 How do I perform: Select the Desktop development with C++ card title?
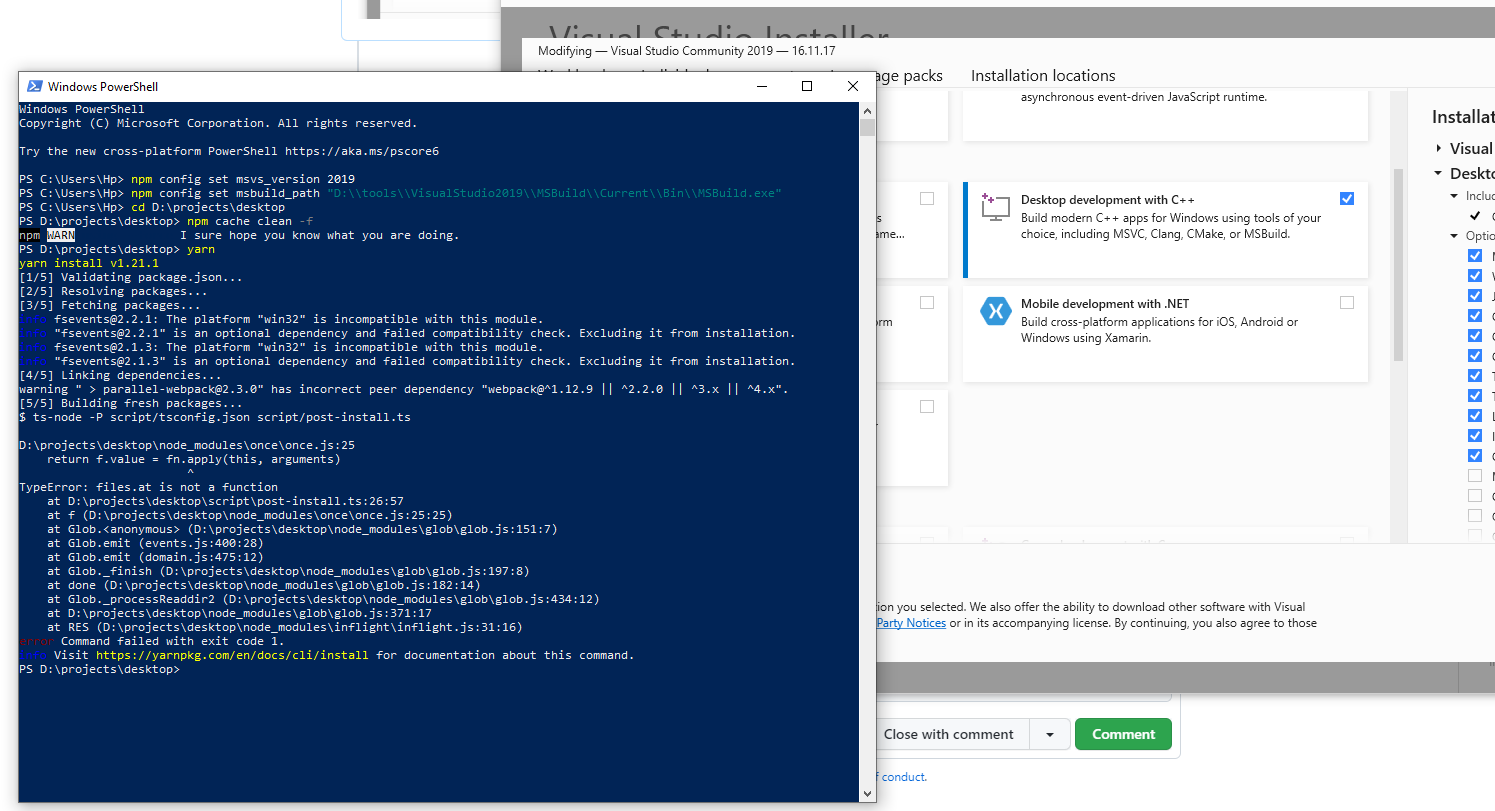[1107, 200]
